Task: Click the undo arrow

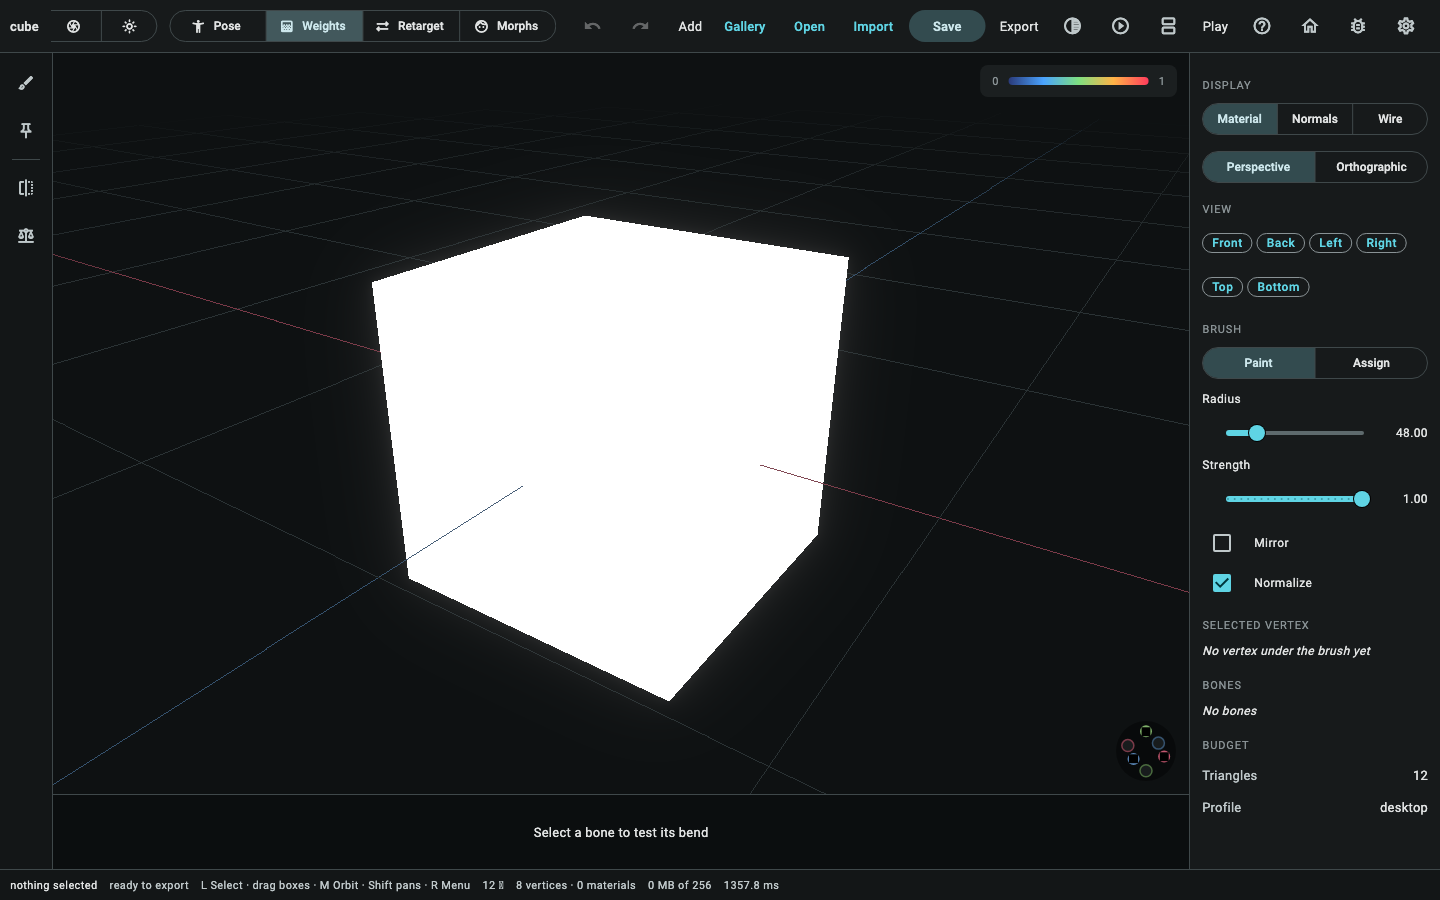Action: pos(592,26)
